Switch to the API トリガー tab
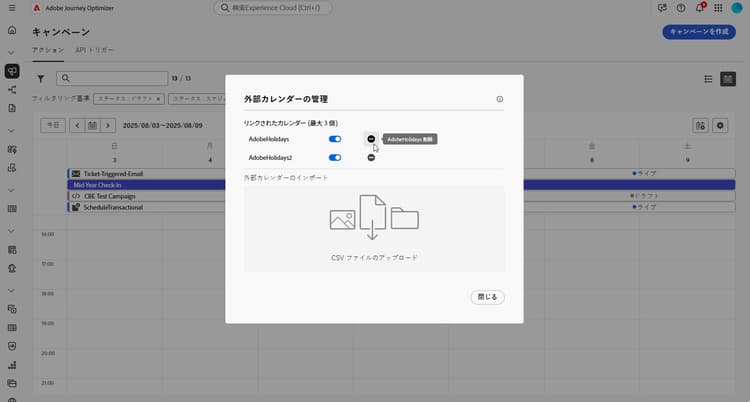This screenshot has width=750, height=402. tap(95, 50)
